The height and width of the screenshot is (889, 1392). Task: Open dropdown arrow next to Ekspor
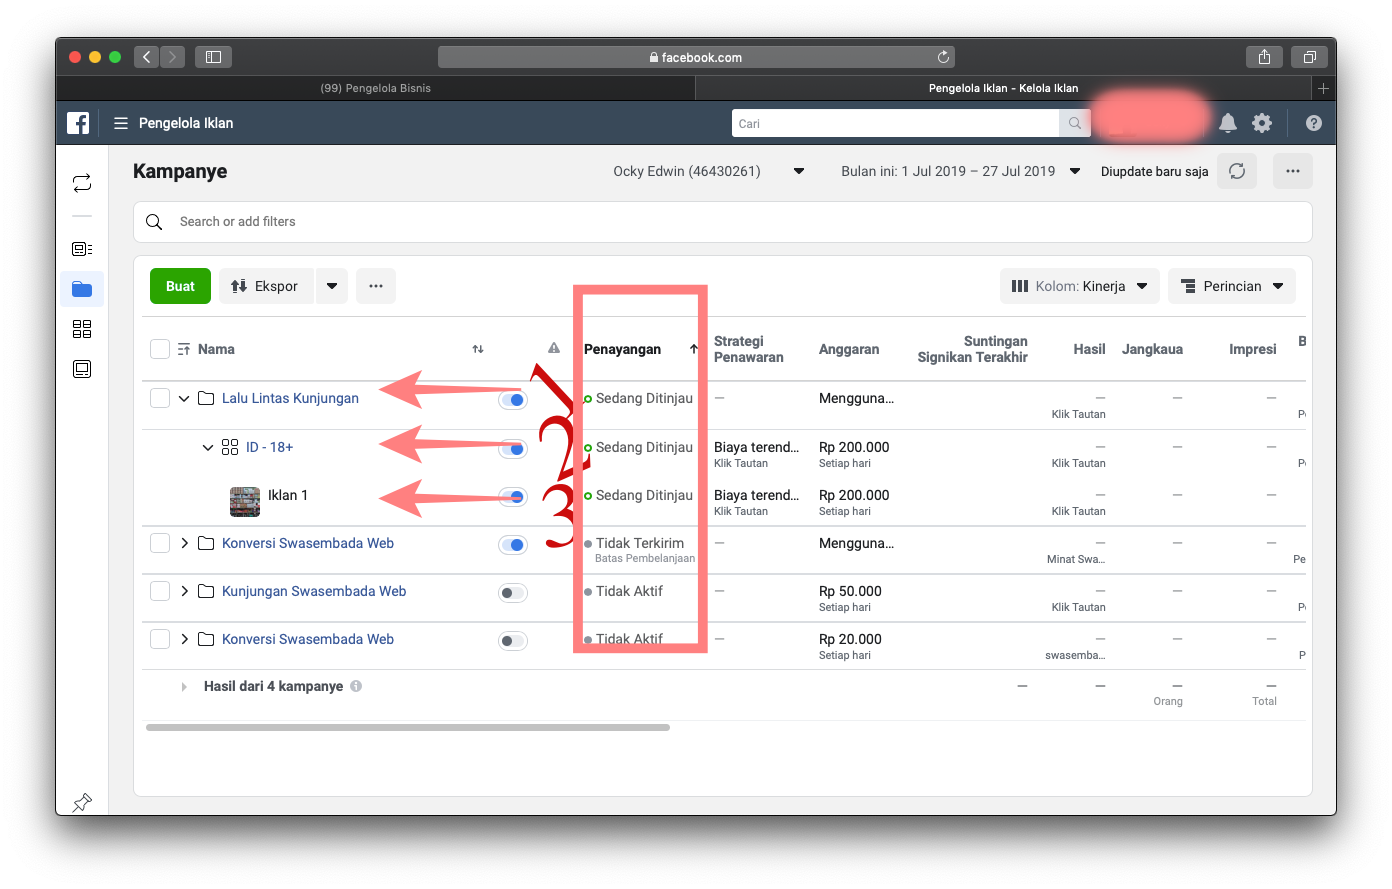[x=332, y=286]
